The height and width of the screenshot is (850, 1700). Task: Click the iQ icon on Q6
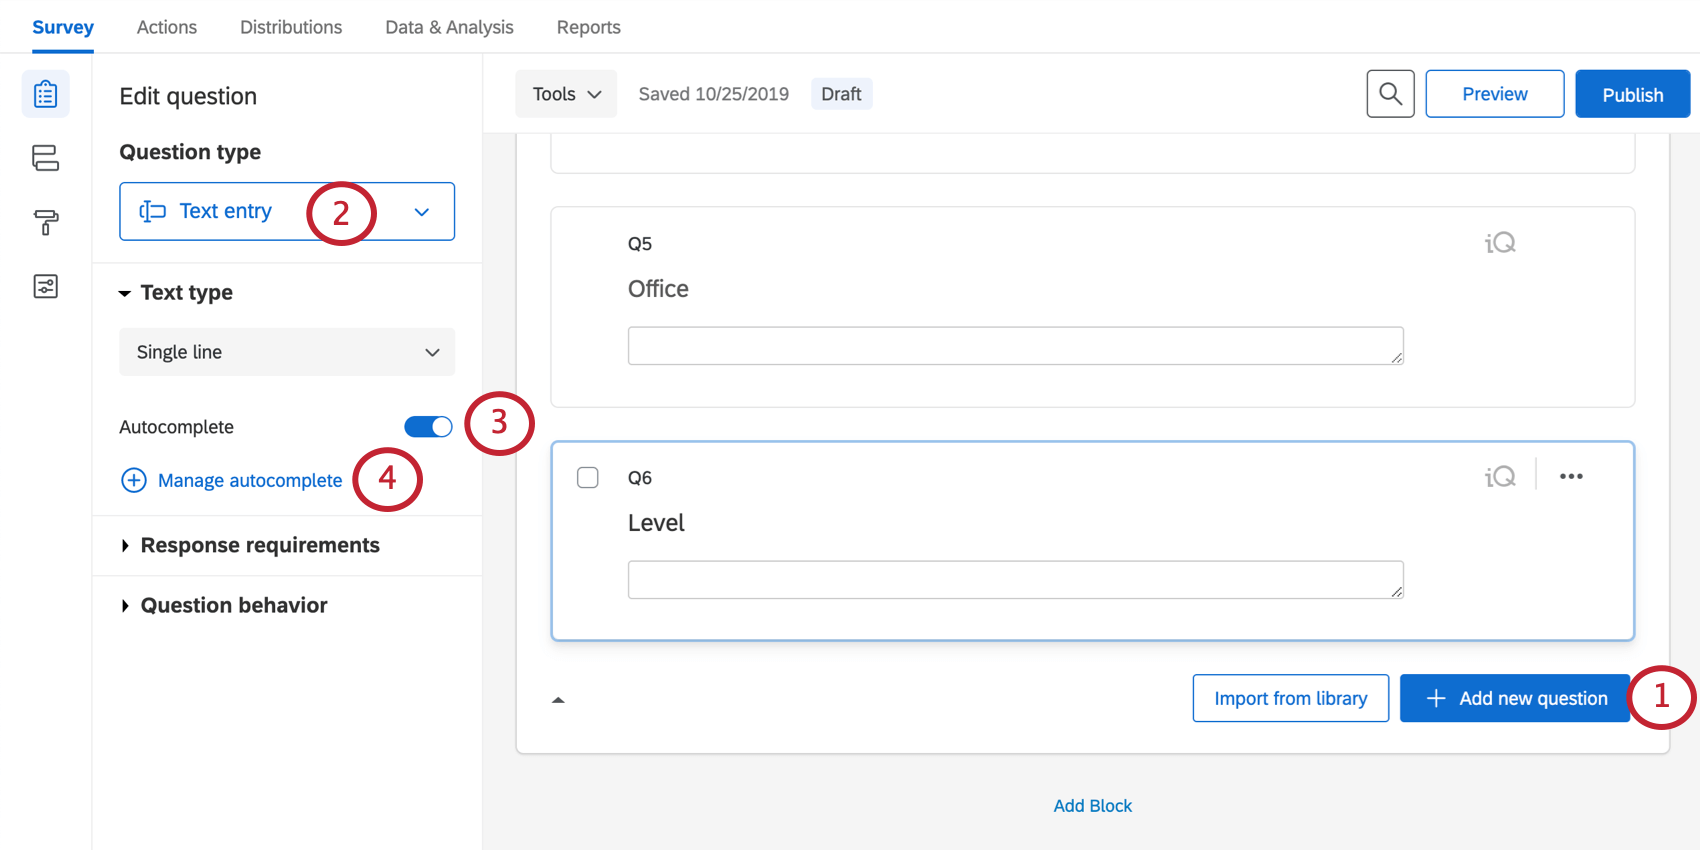1500,477
